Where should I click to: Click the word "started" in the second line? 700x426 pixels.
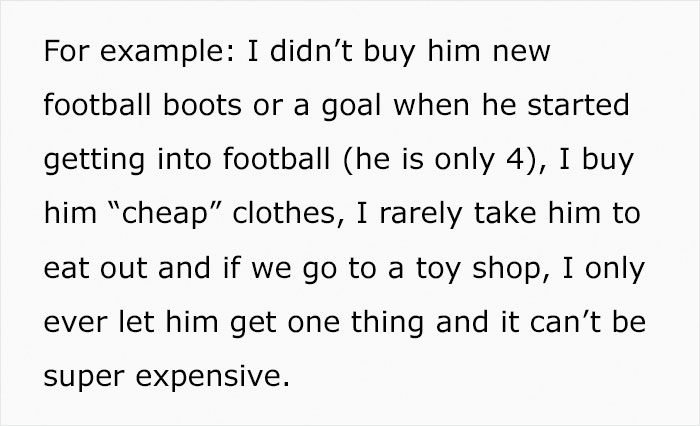pos(603,107)
